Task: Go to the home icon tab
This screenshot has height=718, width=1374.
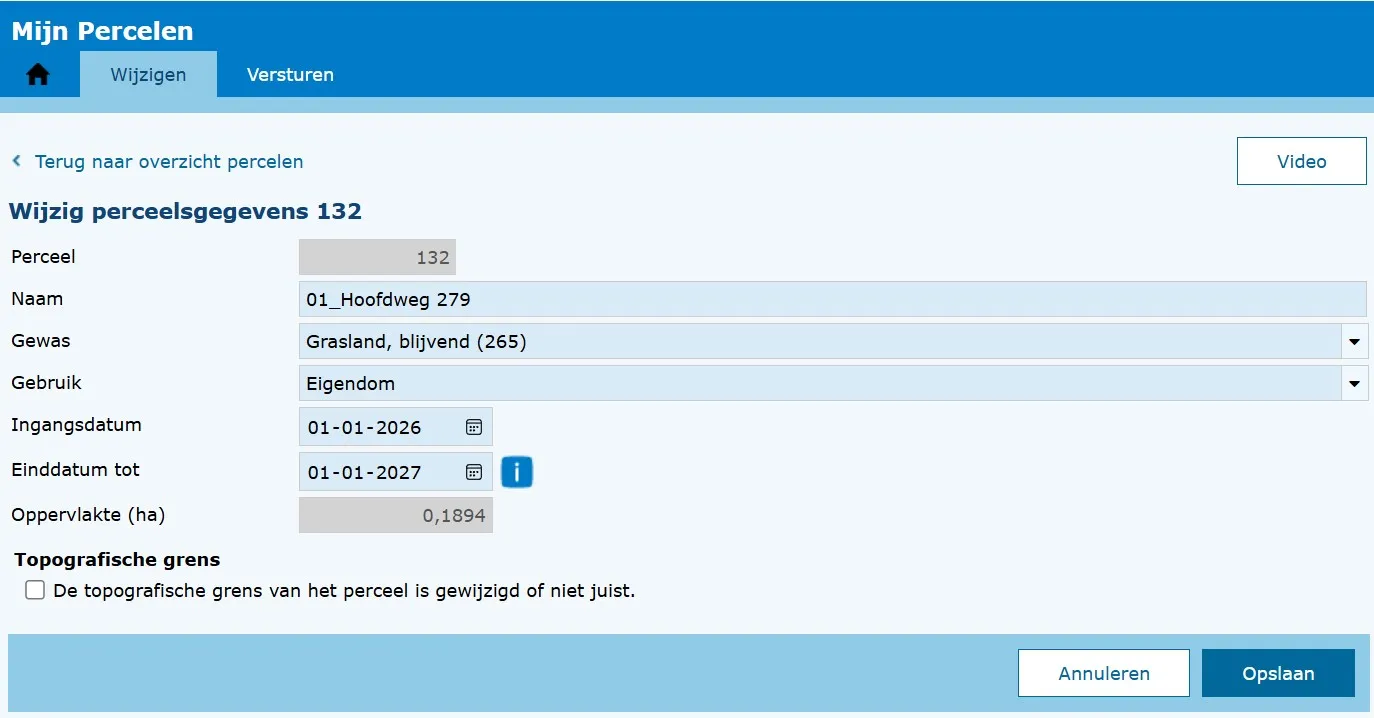Action: coord(38,75)
